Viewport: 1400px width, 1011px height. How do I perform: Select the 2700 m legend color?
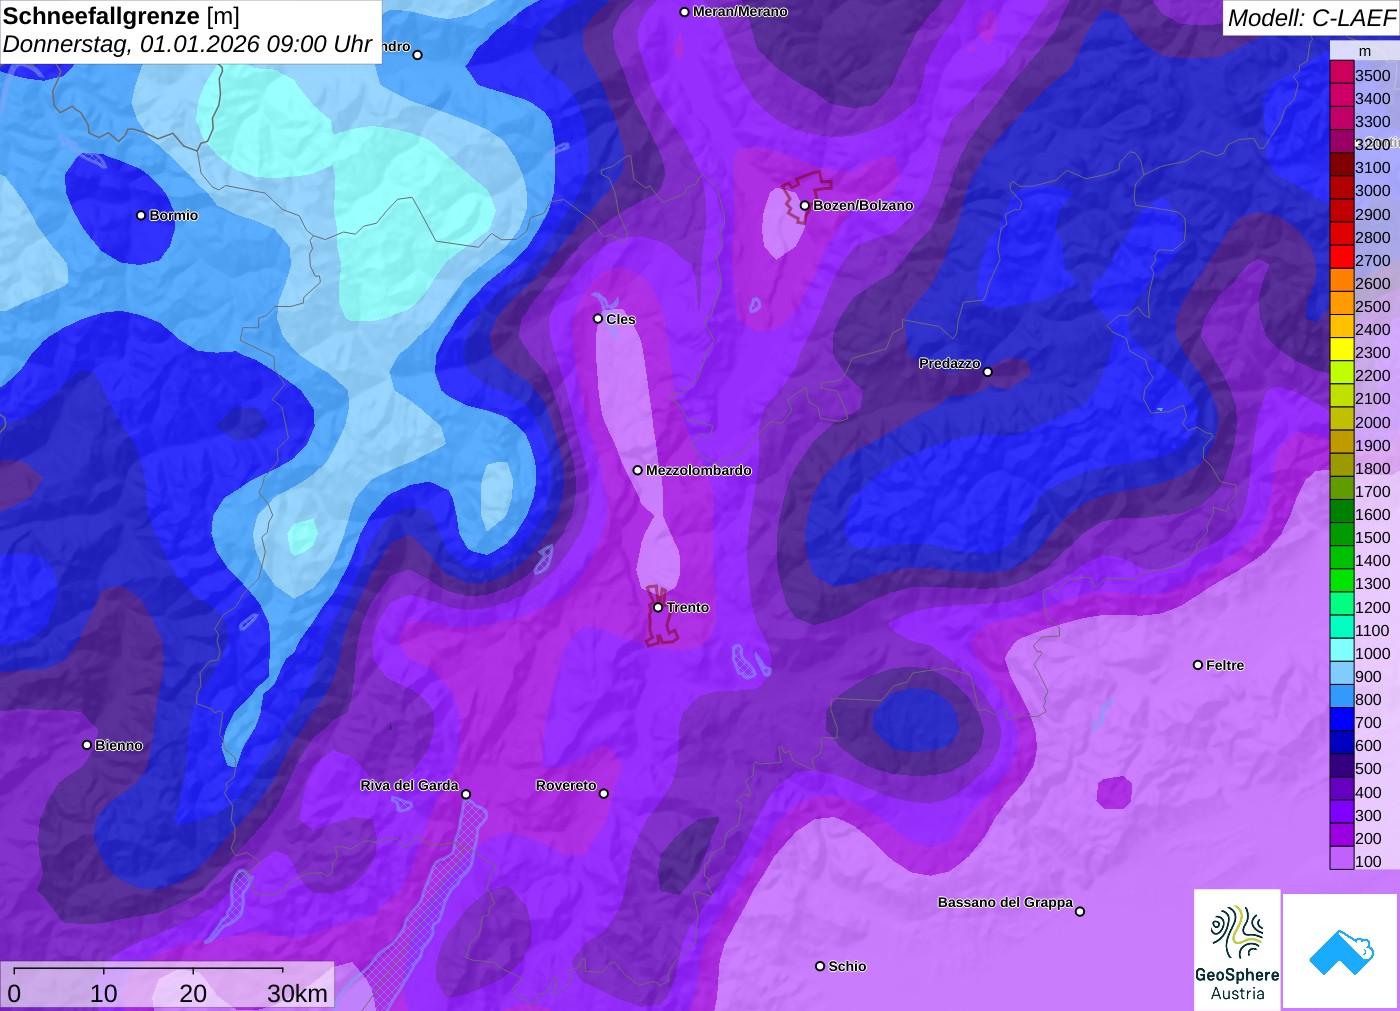1342,257
